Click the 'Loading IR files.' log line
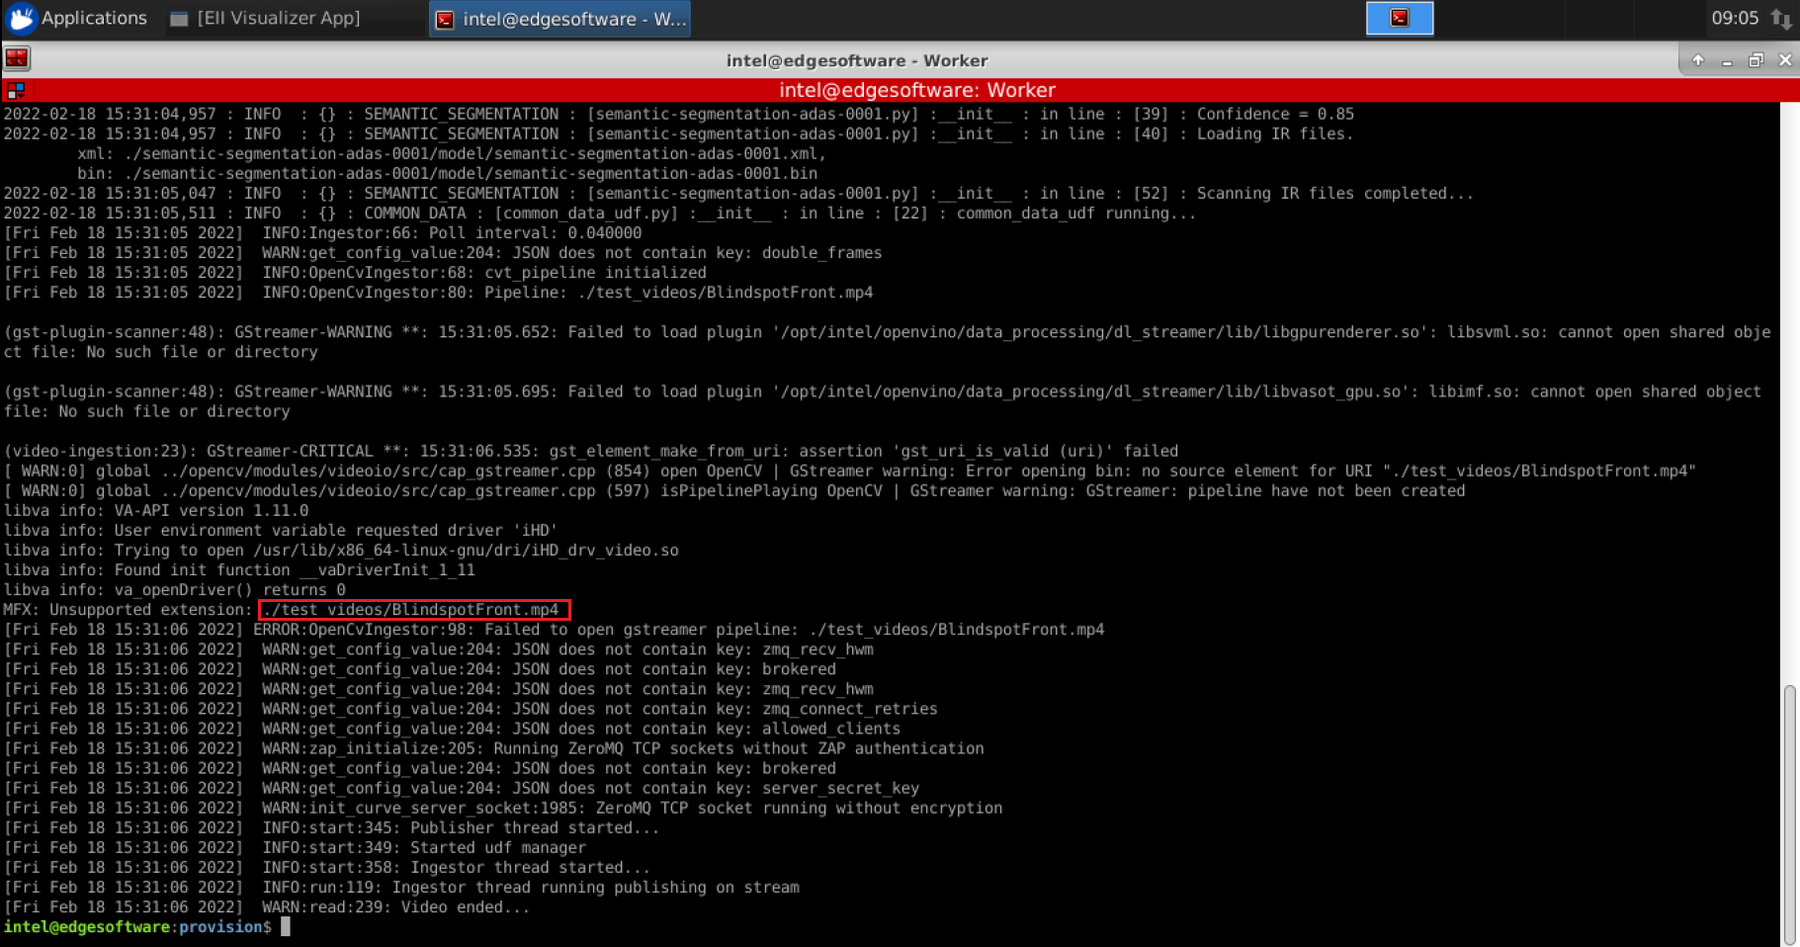The height and width of the screenshot is (947, 1800). tap(678, 134)
